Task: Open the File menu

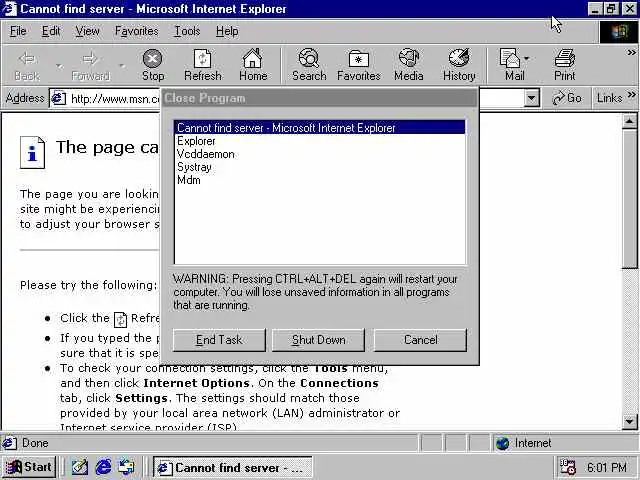Action: pos(18,31)
